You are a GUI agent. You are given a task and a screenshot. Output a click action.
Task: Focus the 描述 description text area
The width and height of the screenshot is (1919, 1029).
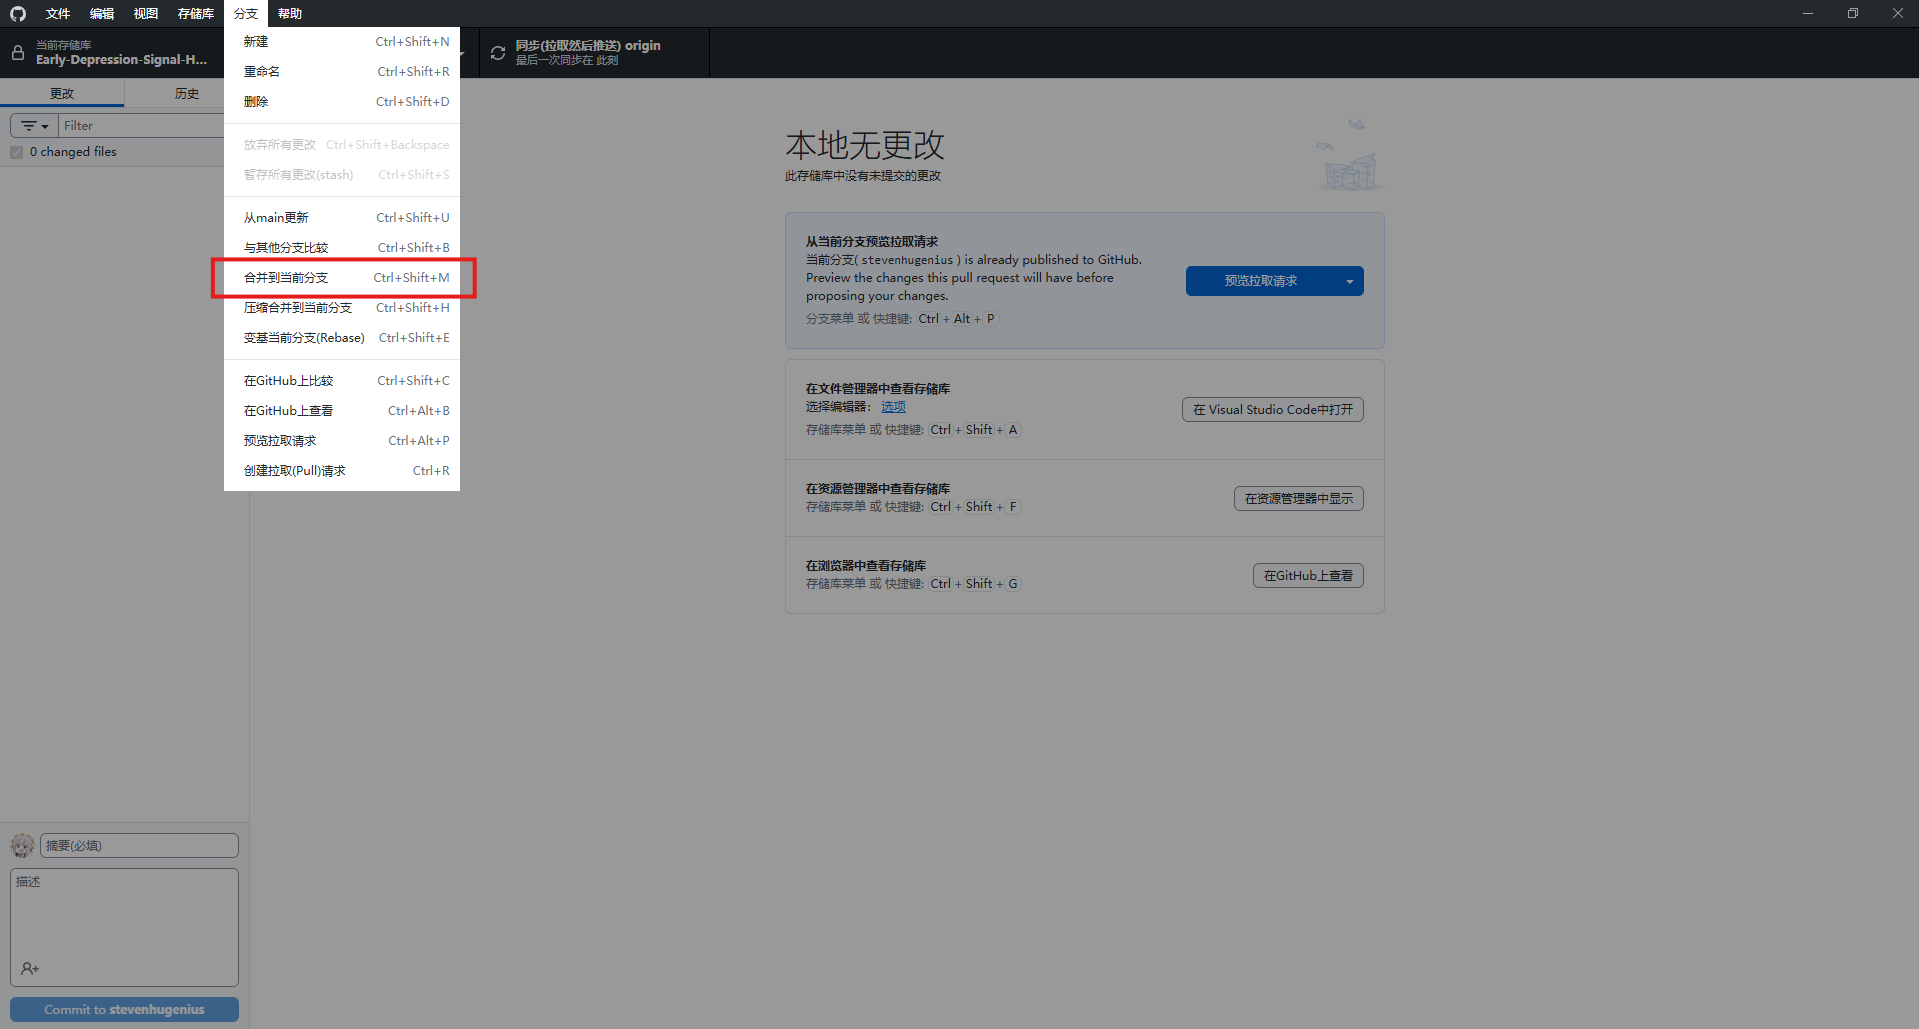124,915
